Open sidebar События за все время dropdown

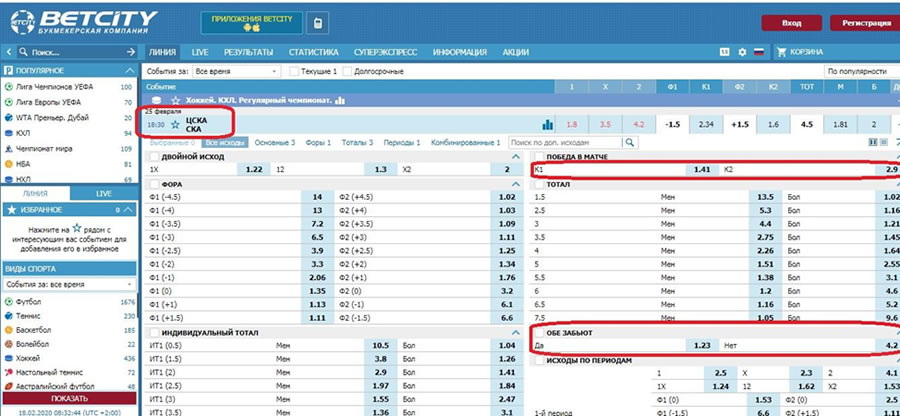69,284
